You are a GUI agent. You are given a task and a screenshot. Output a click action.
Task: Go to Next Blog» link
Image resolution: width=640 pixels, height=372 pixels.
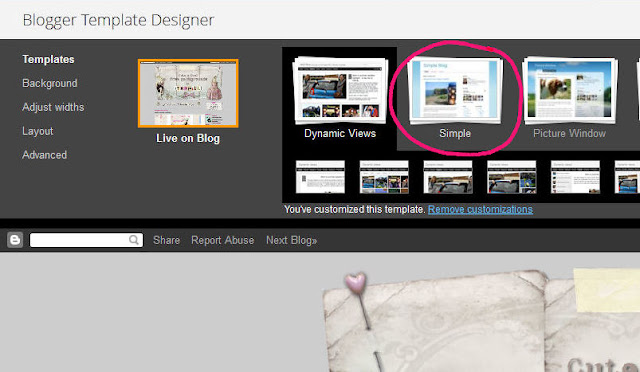[291, 240]
